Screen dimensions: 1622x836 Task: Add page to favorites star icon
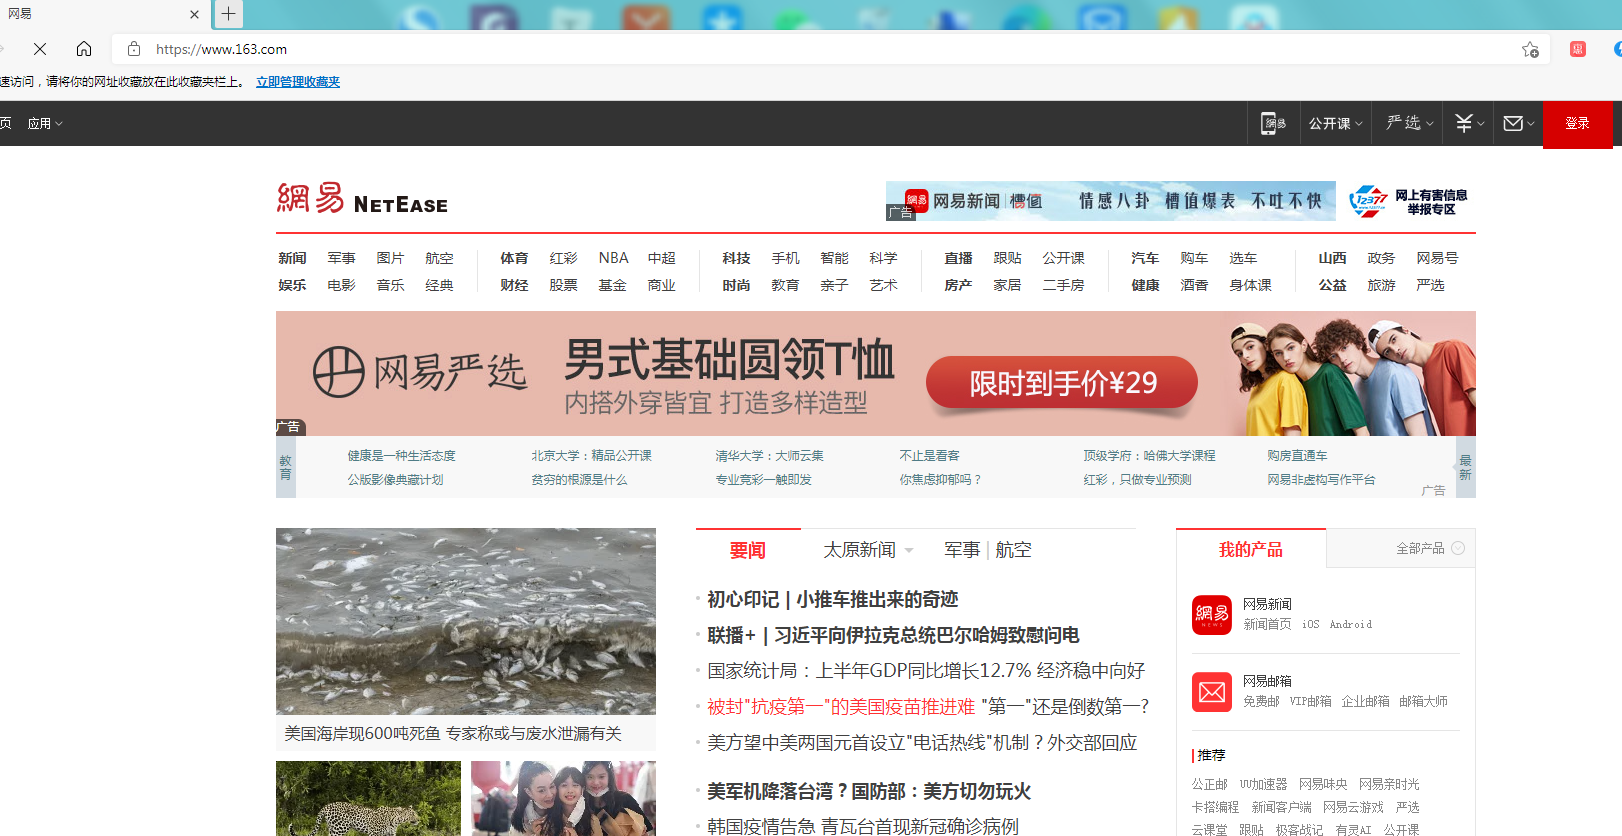1530,49
